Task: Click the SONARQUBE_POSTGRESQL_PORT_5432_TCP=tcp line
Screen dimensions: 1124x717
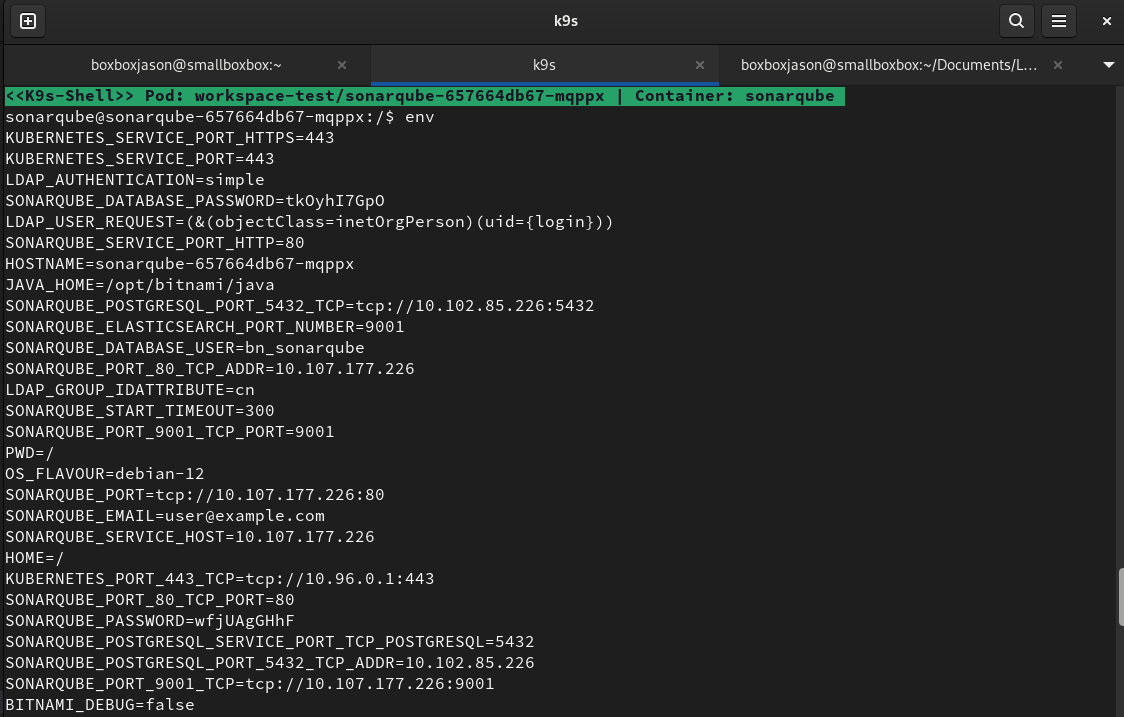Action: 300,305
